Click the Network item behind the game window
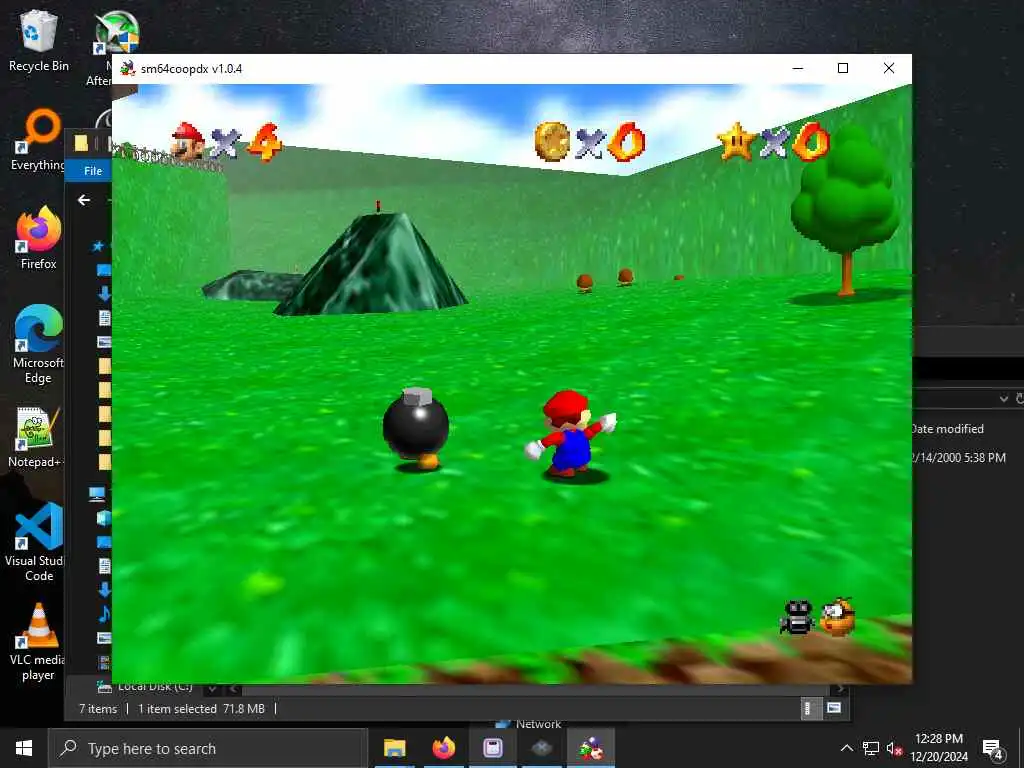1024x768 pixels. (529, 724)
